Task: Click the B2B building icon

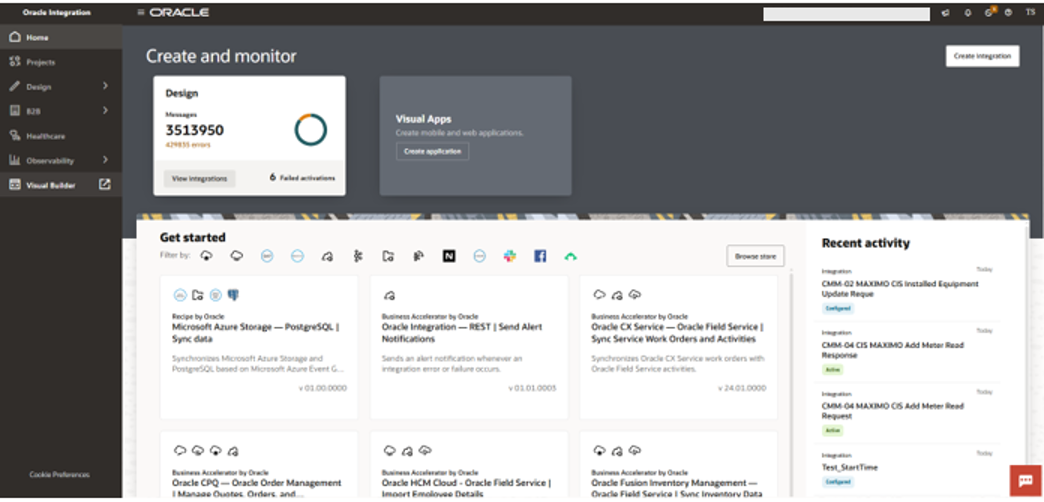Action: (x=15, y=111)
